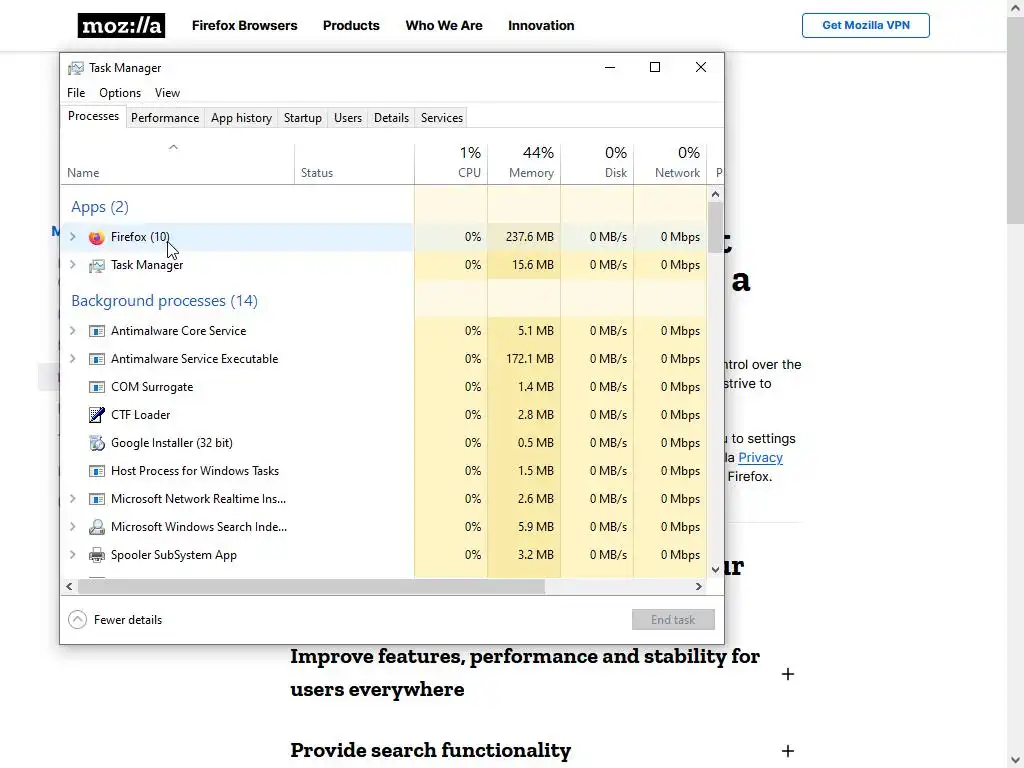This screenshot has width=1024, height=768.
Task: Switch to the Services tab
Action: click(441, 118)
